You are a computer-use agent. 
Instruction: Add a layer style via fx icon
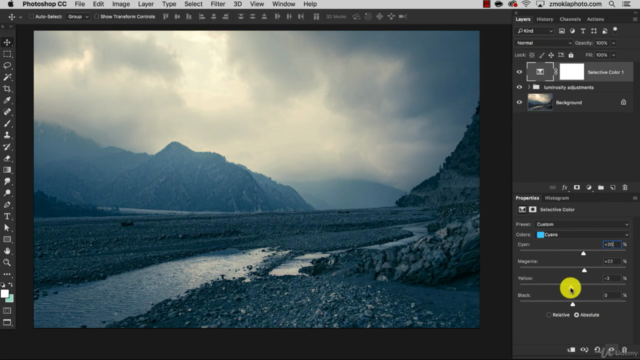[x=564, y=187]
